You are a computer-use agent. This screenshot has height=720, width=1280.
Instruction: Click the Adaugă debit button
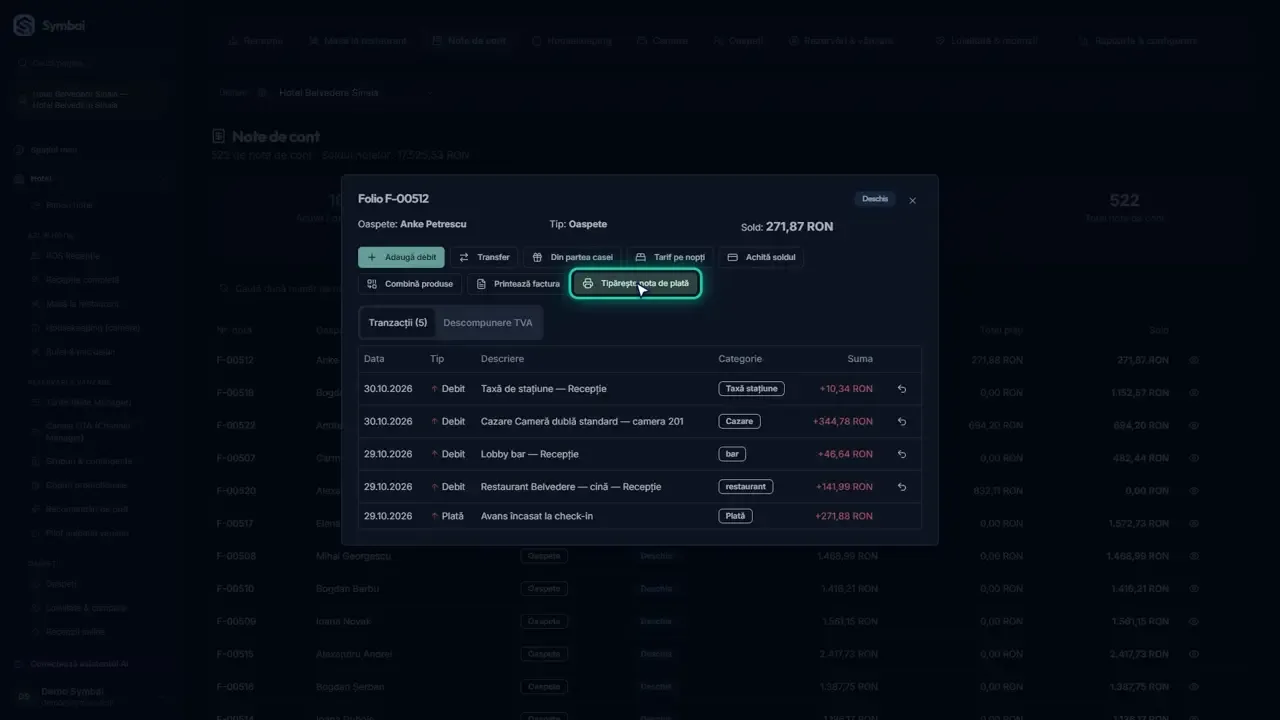401,257
